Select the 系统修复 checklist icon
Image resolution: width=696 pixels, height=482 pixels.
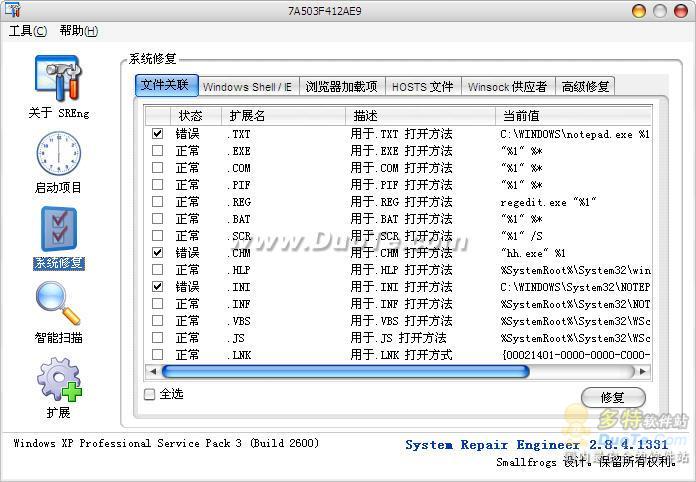coord(58,230)
